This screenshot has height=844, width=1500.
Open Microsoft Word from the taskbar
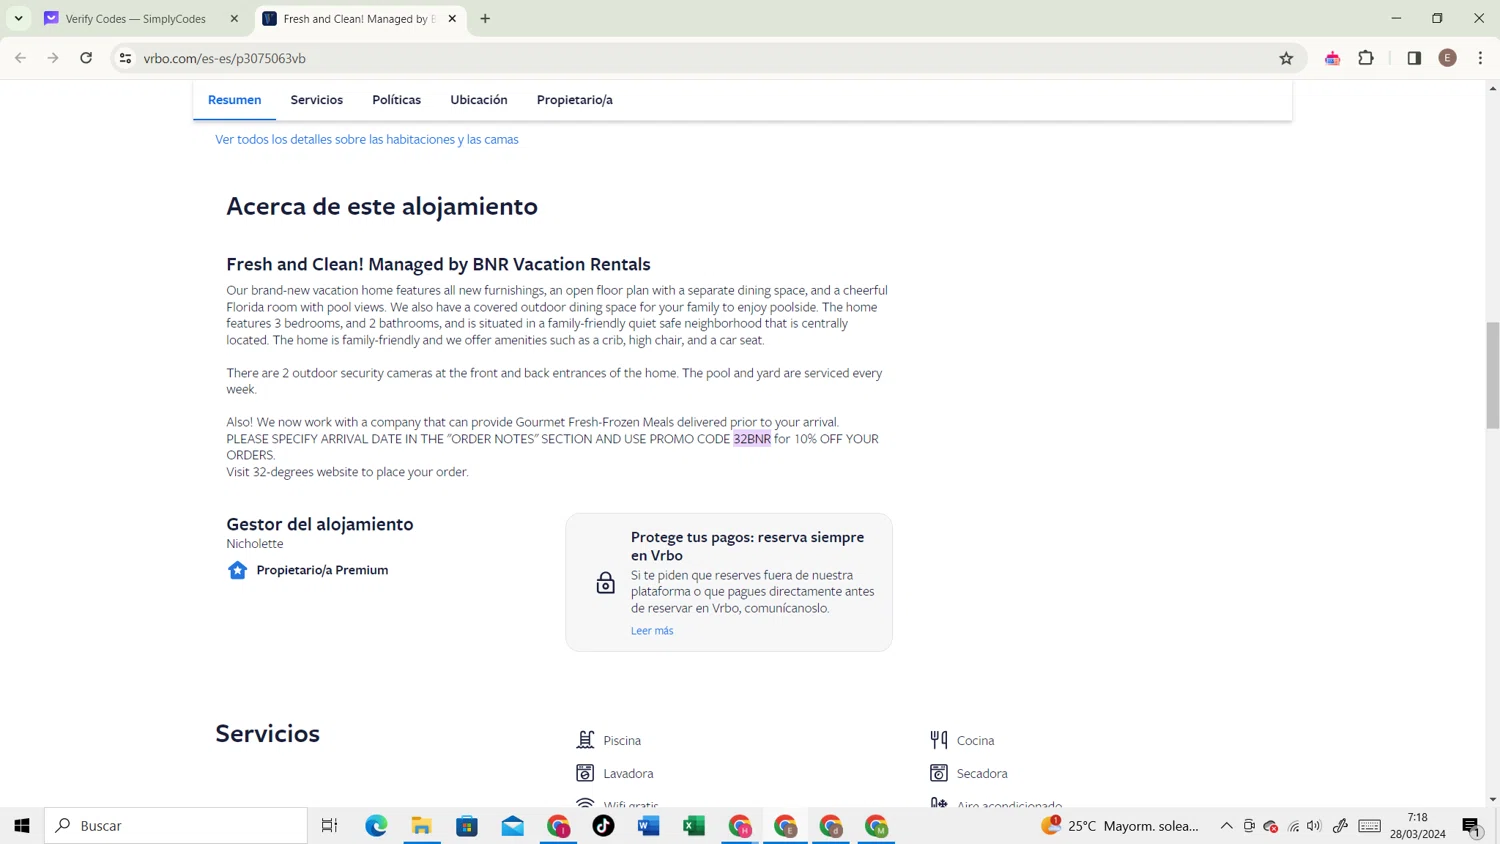[649, 826]
